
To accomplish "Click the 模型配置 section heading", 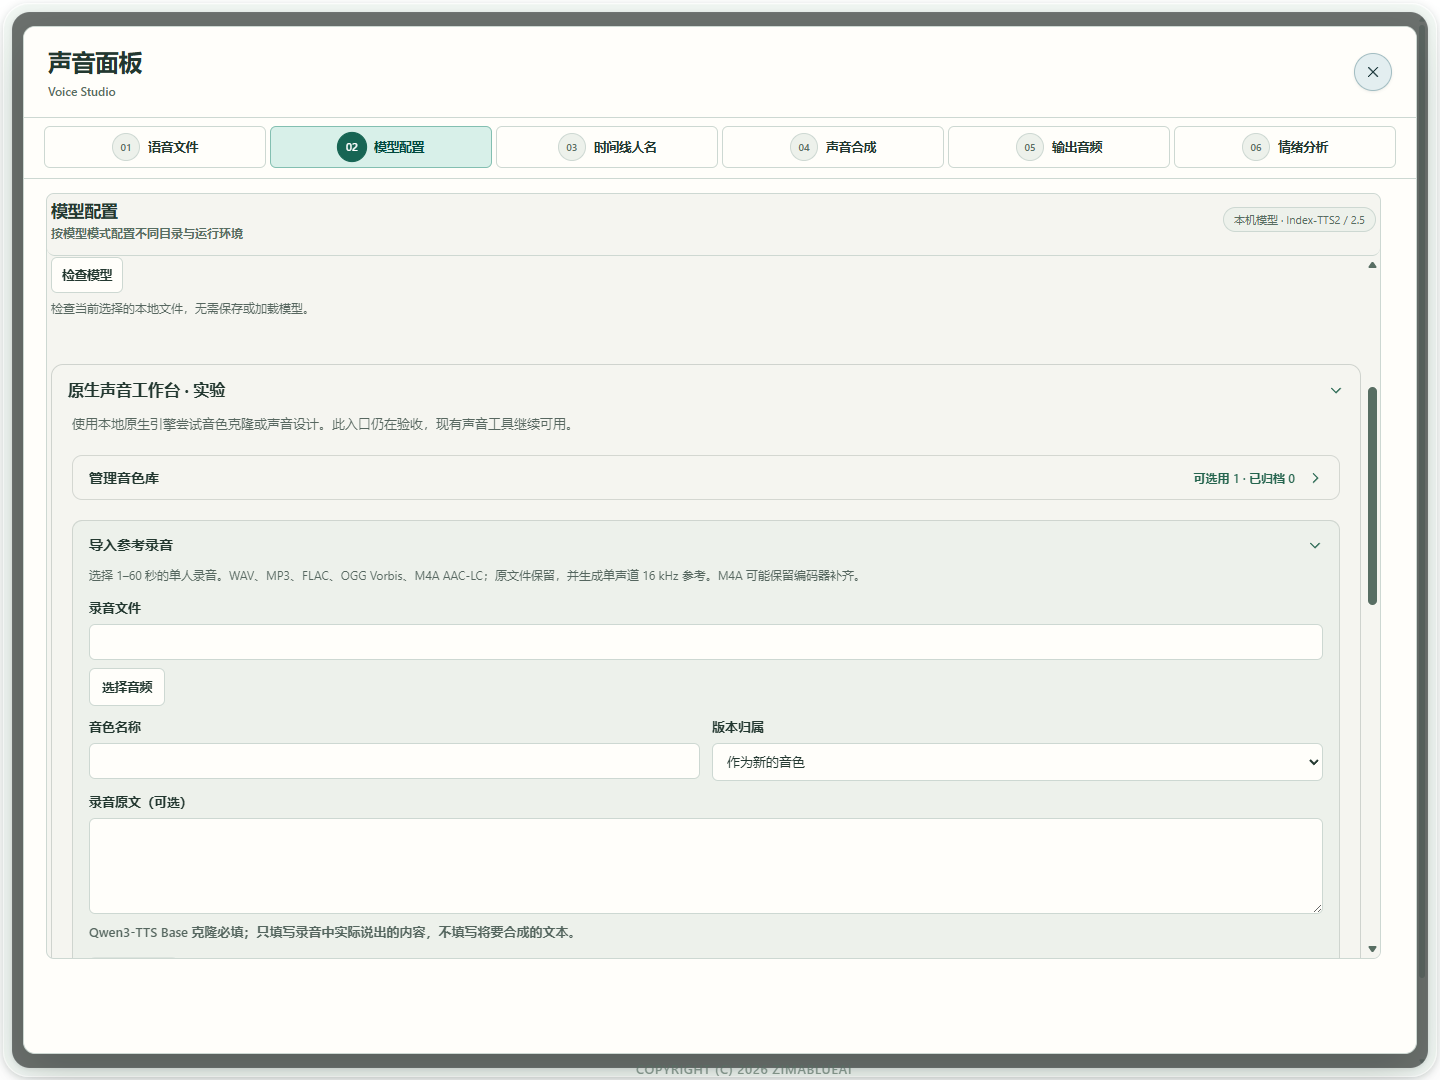I will (85, 211).
